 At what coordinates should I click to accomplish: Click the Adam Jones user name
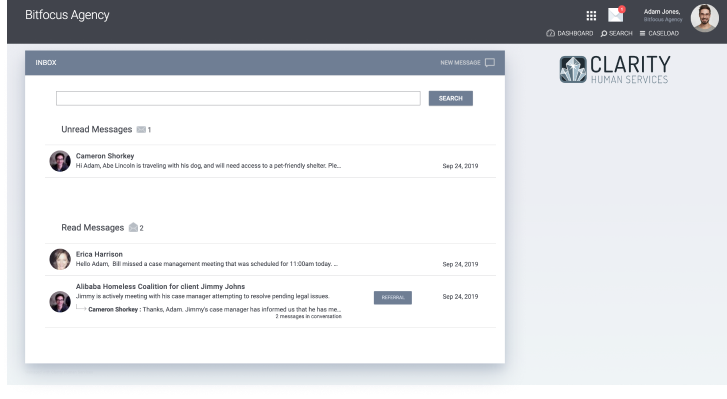pos(662,12)
